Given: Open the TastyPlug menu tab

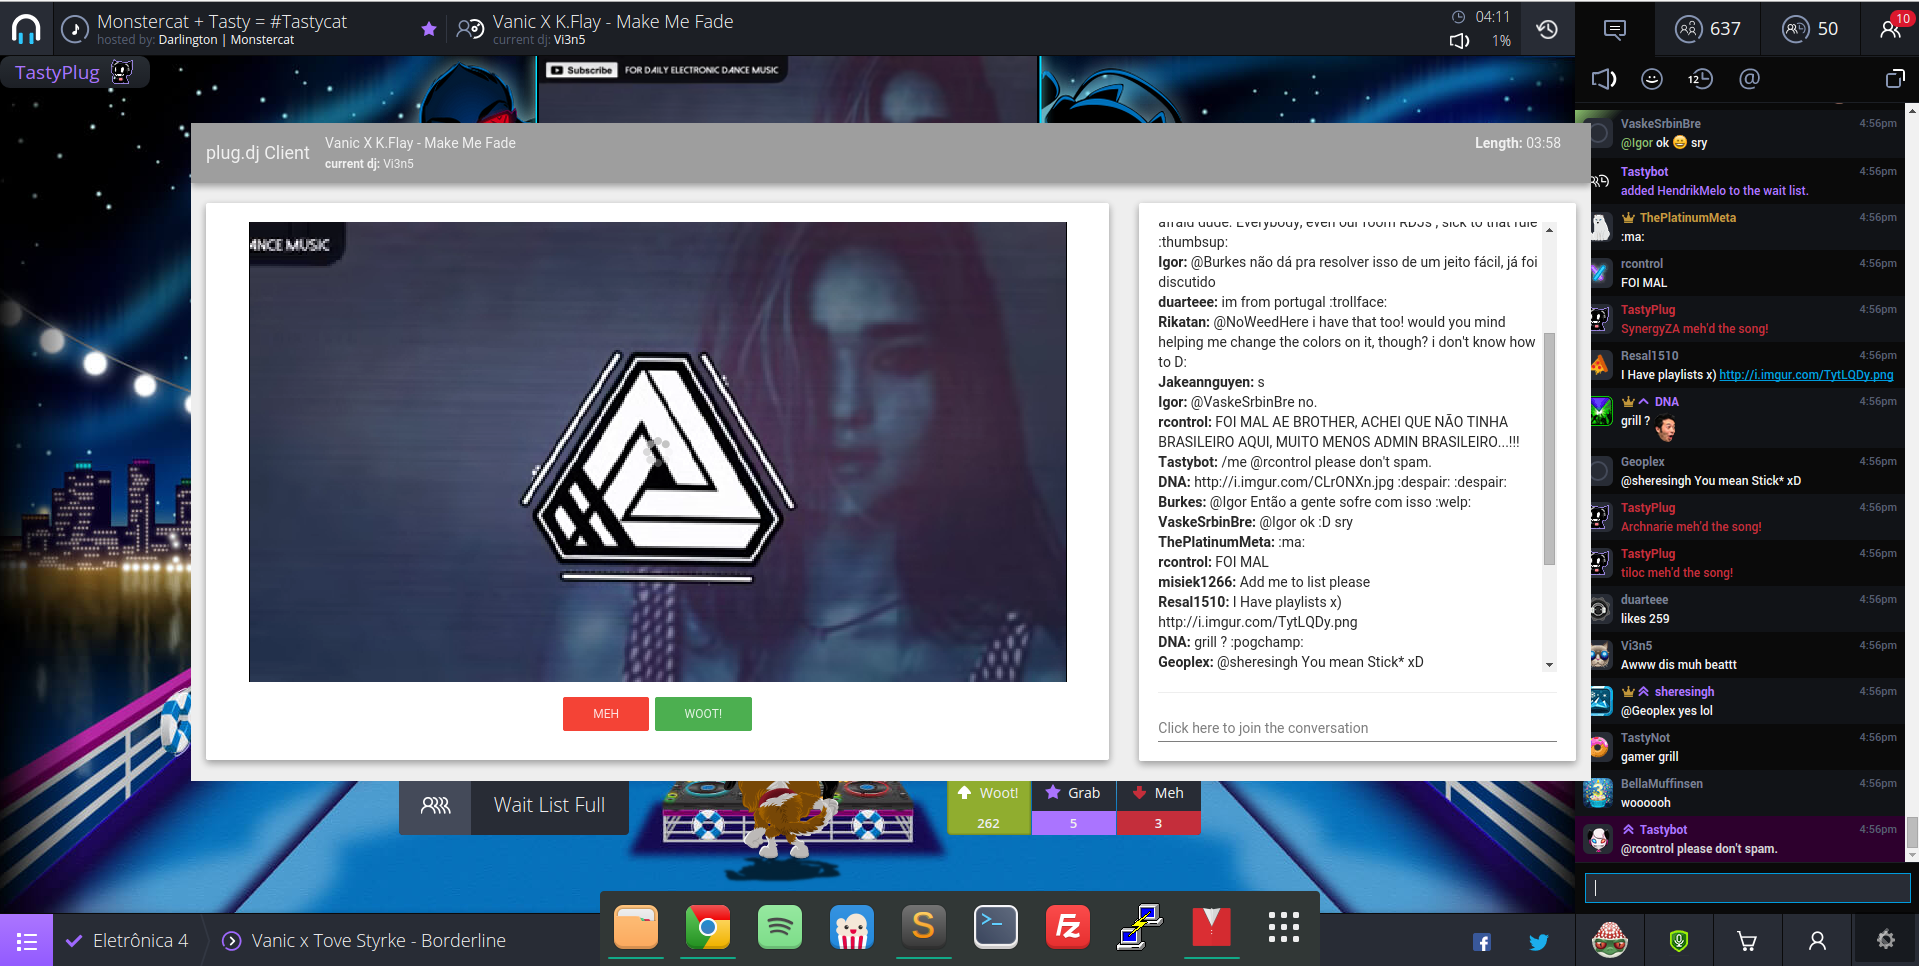Looking at the screenshot, I should (x=74, y=72).
